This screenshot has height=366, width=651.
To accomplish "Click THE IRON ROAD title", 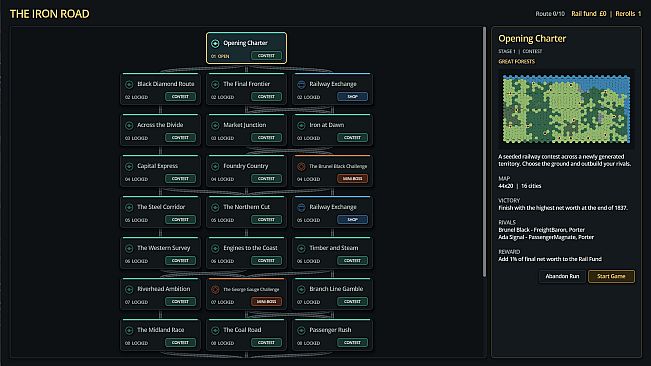I will point(49,14).
